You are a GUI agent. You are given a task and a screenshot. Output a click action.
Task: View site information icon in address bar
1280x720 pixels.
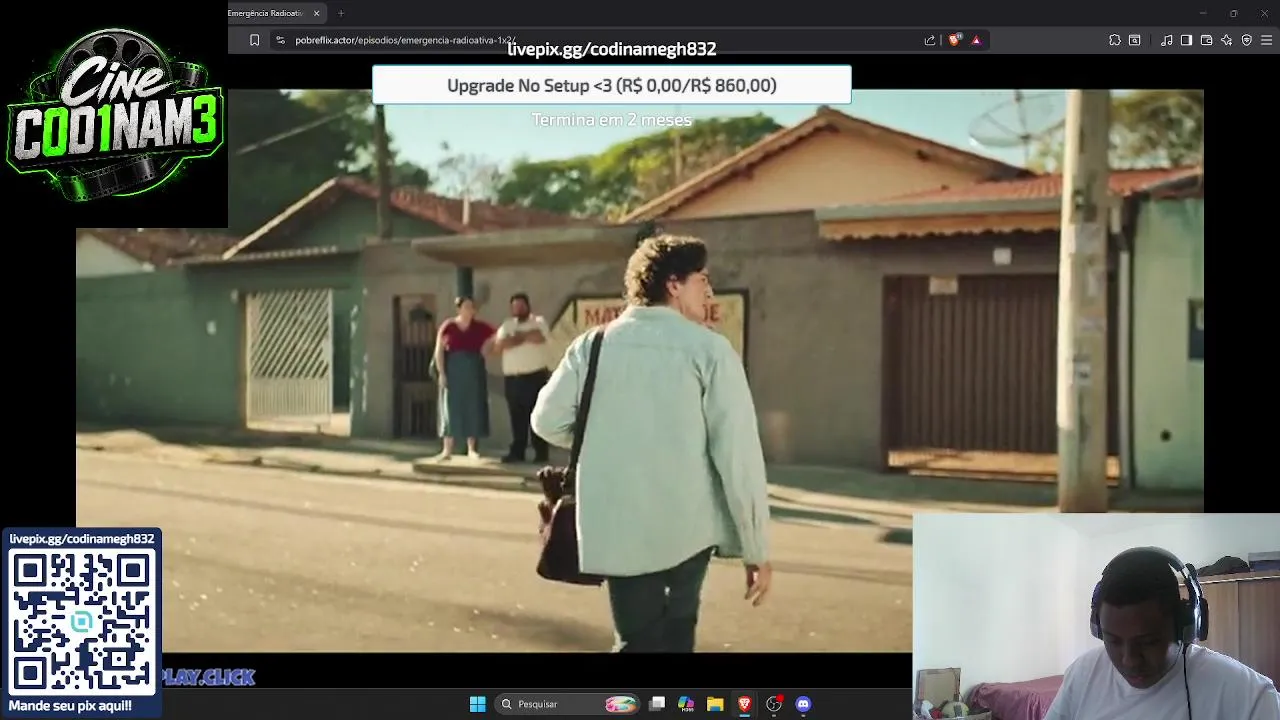tap(280, 40)
